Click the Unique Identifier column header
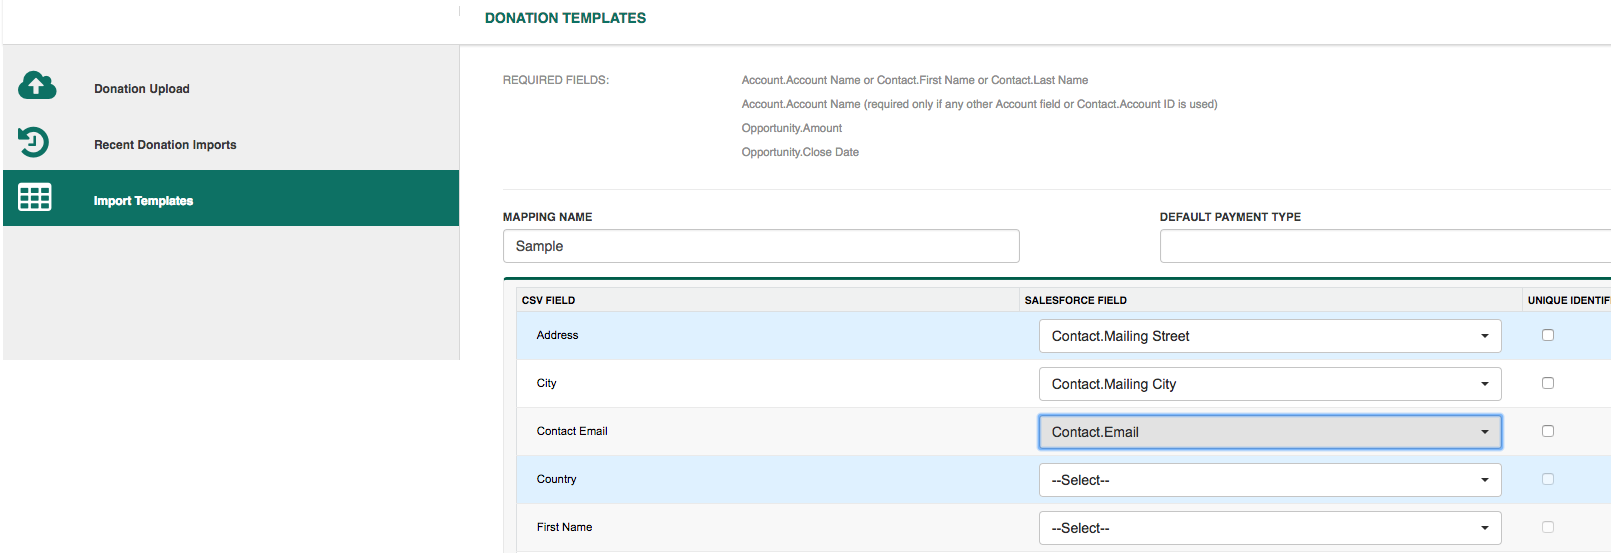 click(1567, 300)
